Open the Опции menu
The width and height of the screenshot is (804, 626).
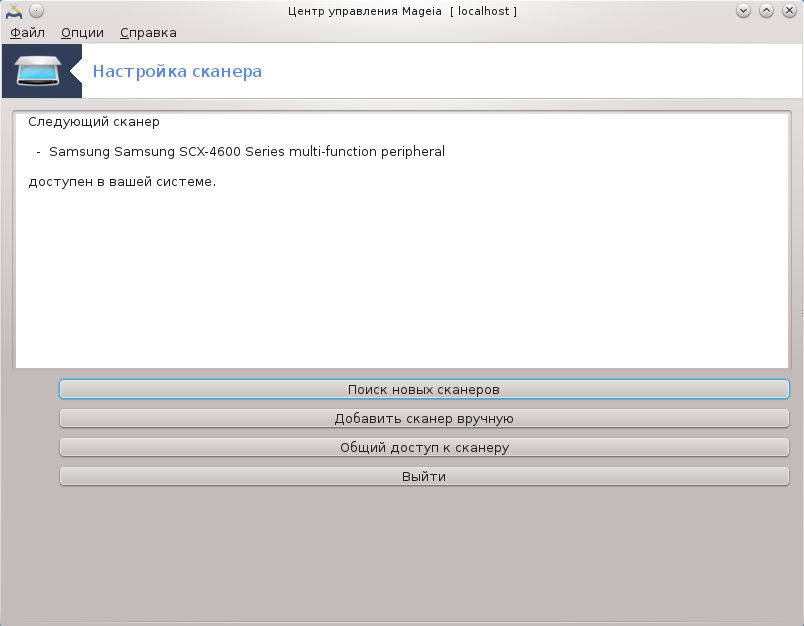click(x=82, y=33)
